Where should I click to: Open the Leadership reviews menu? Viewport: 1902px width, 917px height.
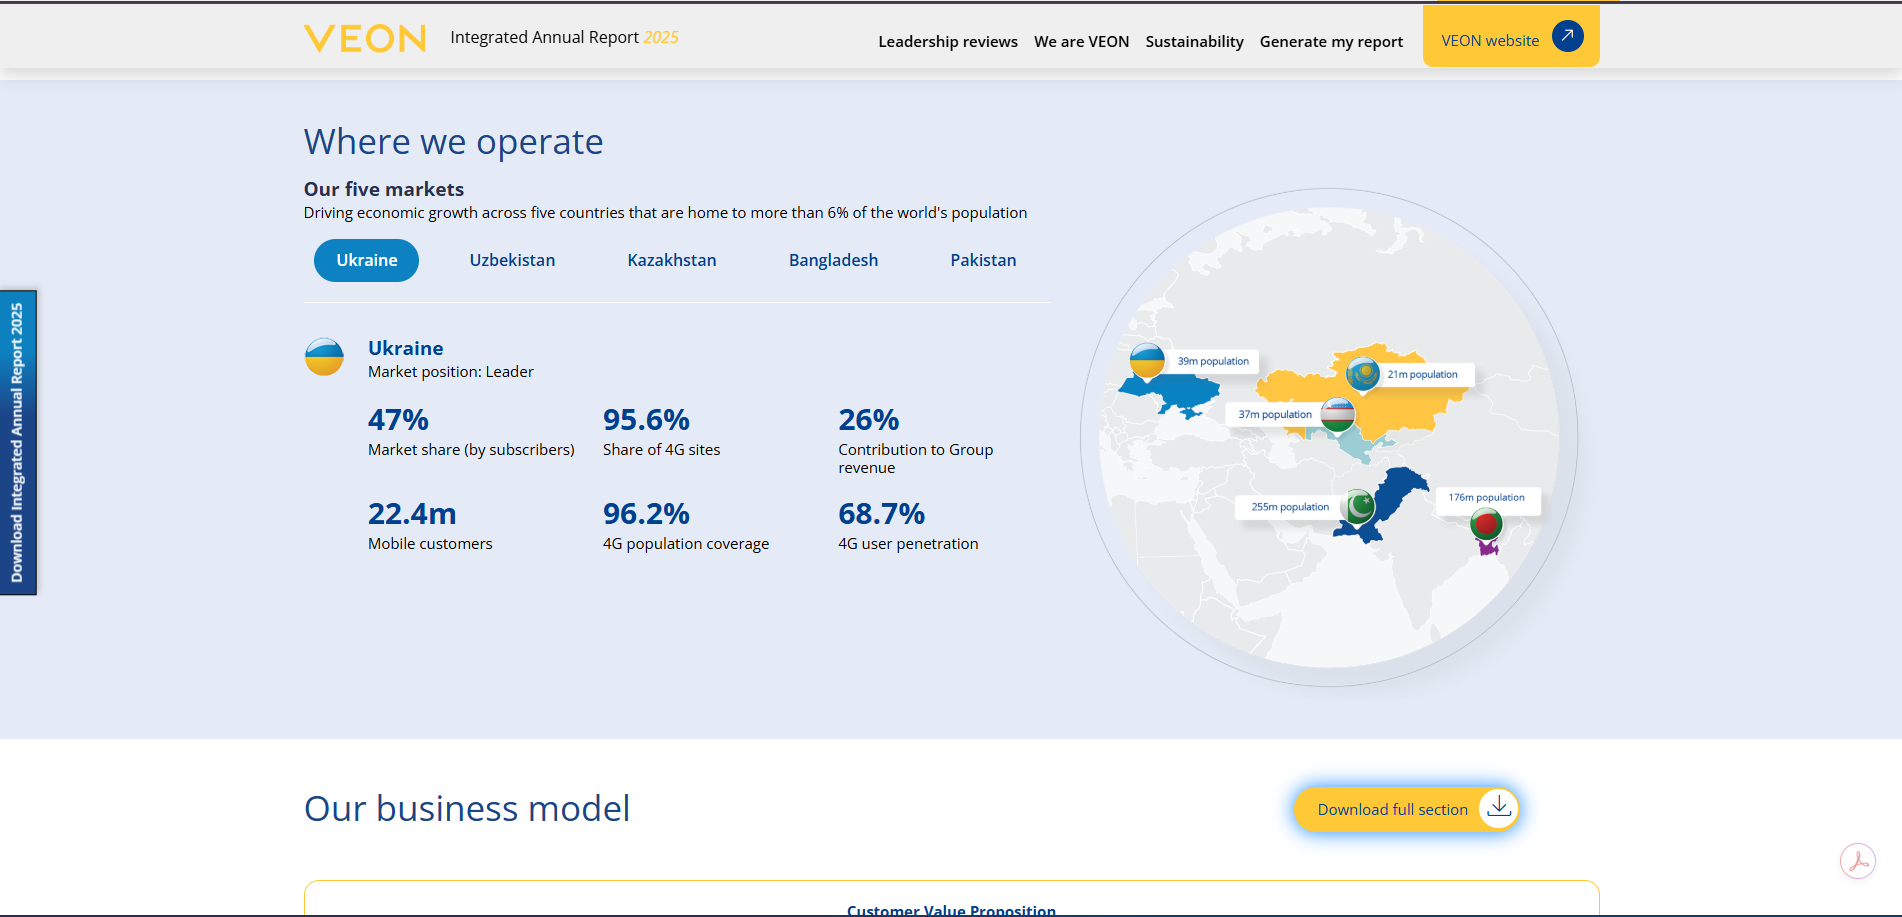coord(948,42)
